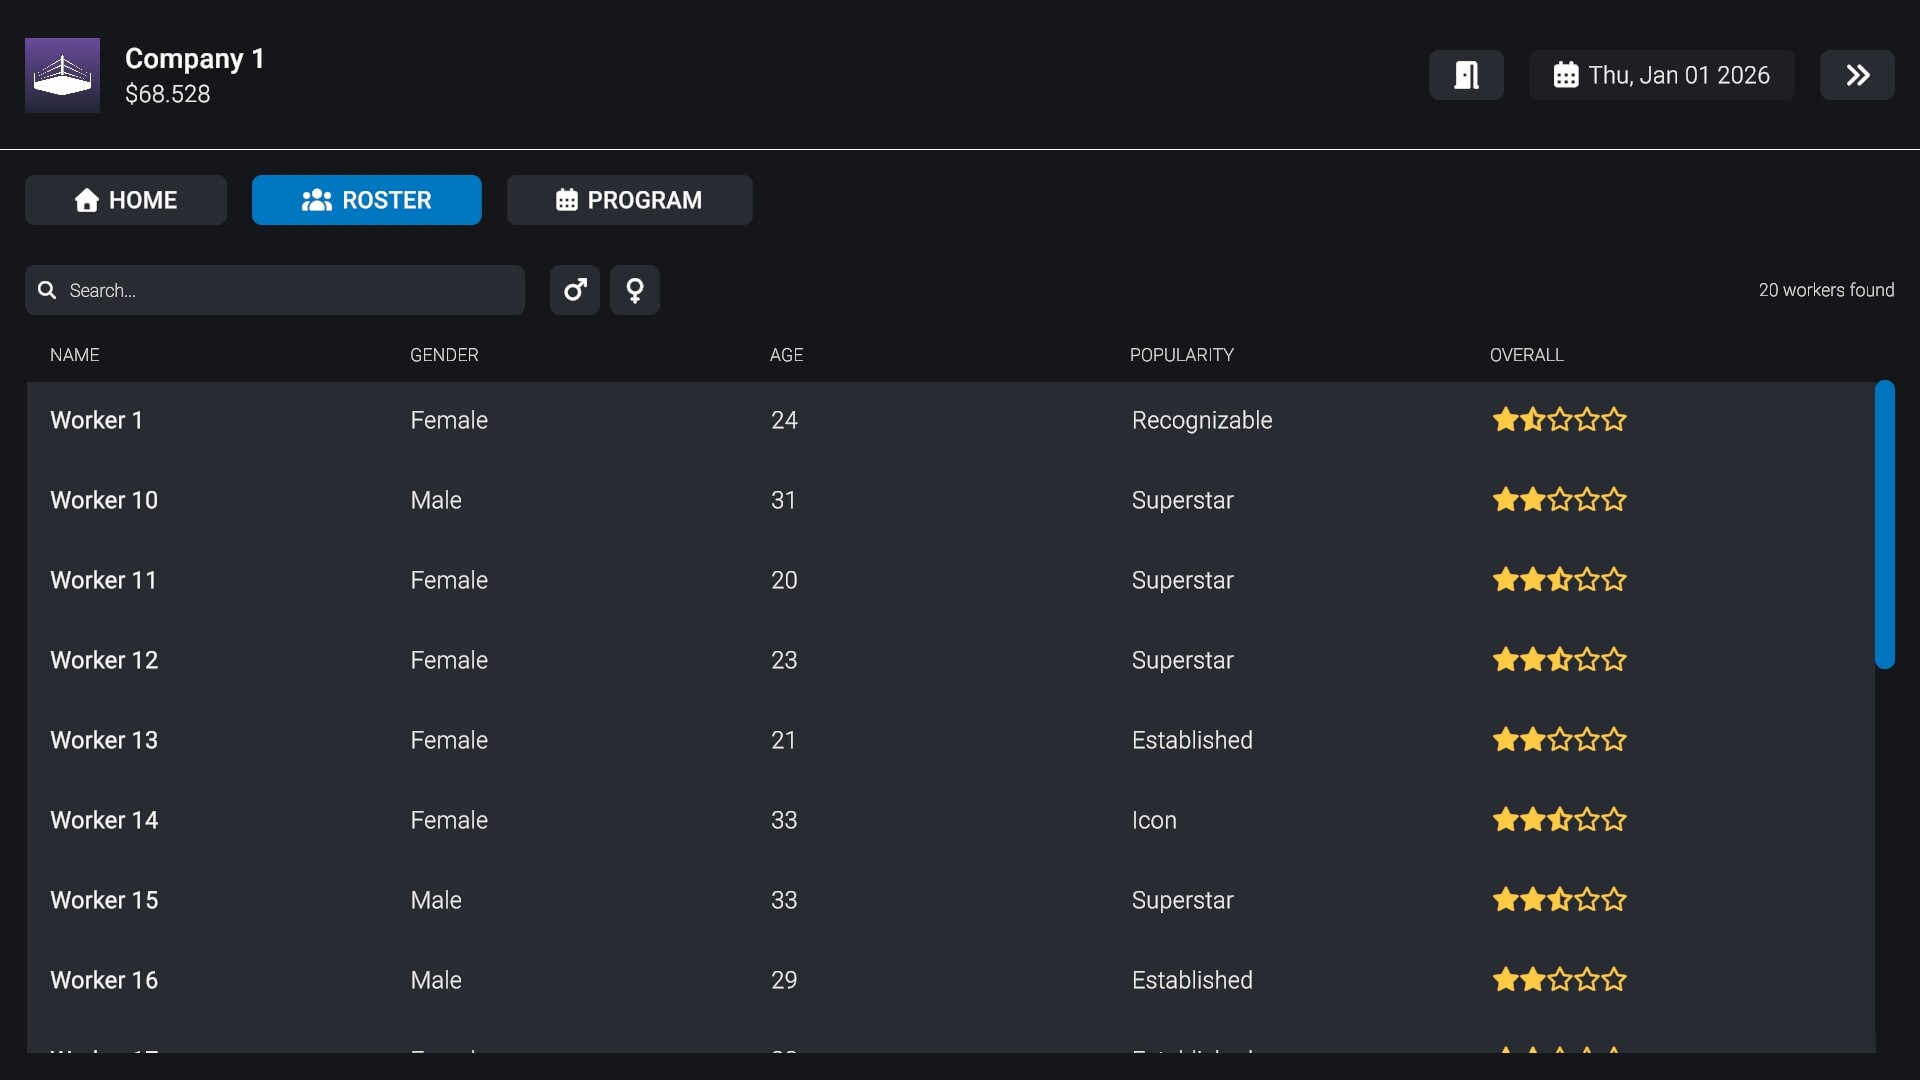
Task: Toggle the male gender filter
Action: tap(575, 290)
